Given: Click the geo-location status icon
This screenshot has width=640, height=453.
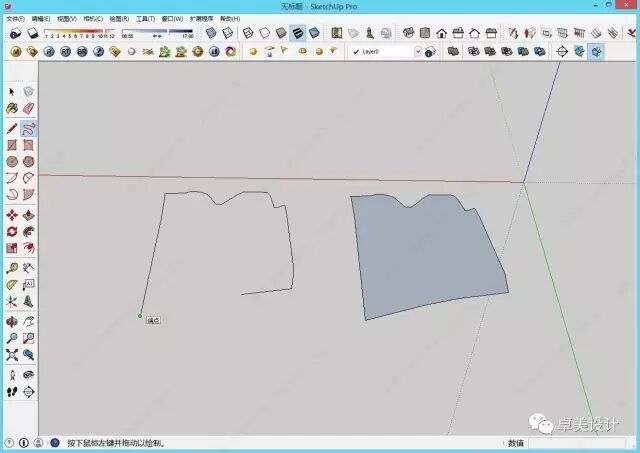Looking at the screenshot, I should (x=9, y=442).
